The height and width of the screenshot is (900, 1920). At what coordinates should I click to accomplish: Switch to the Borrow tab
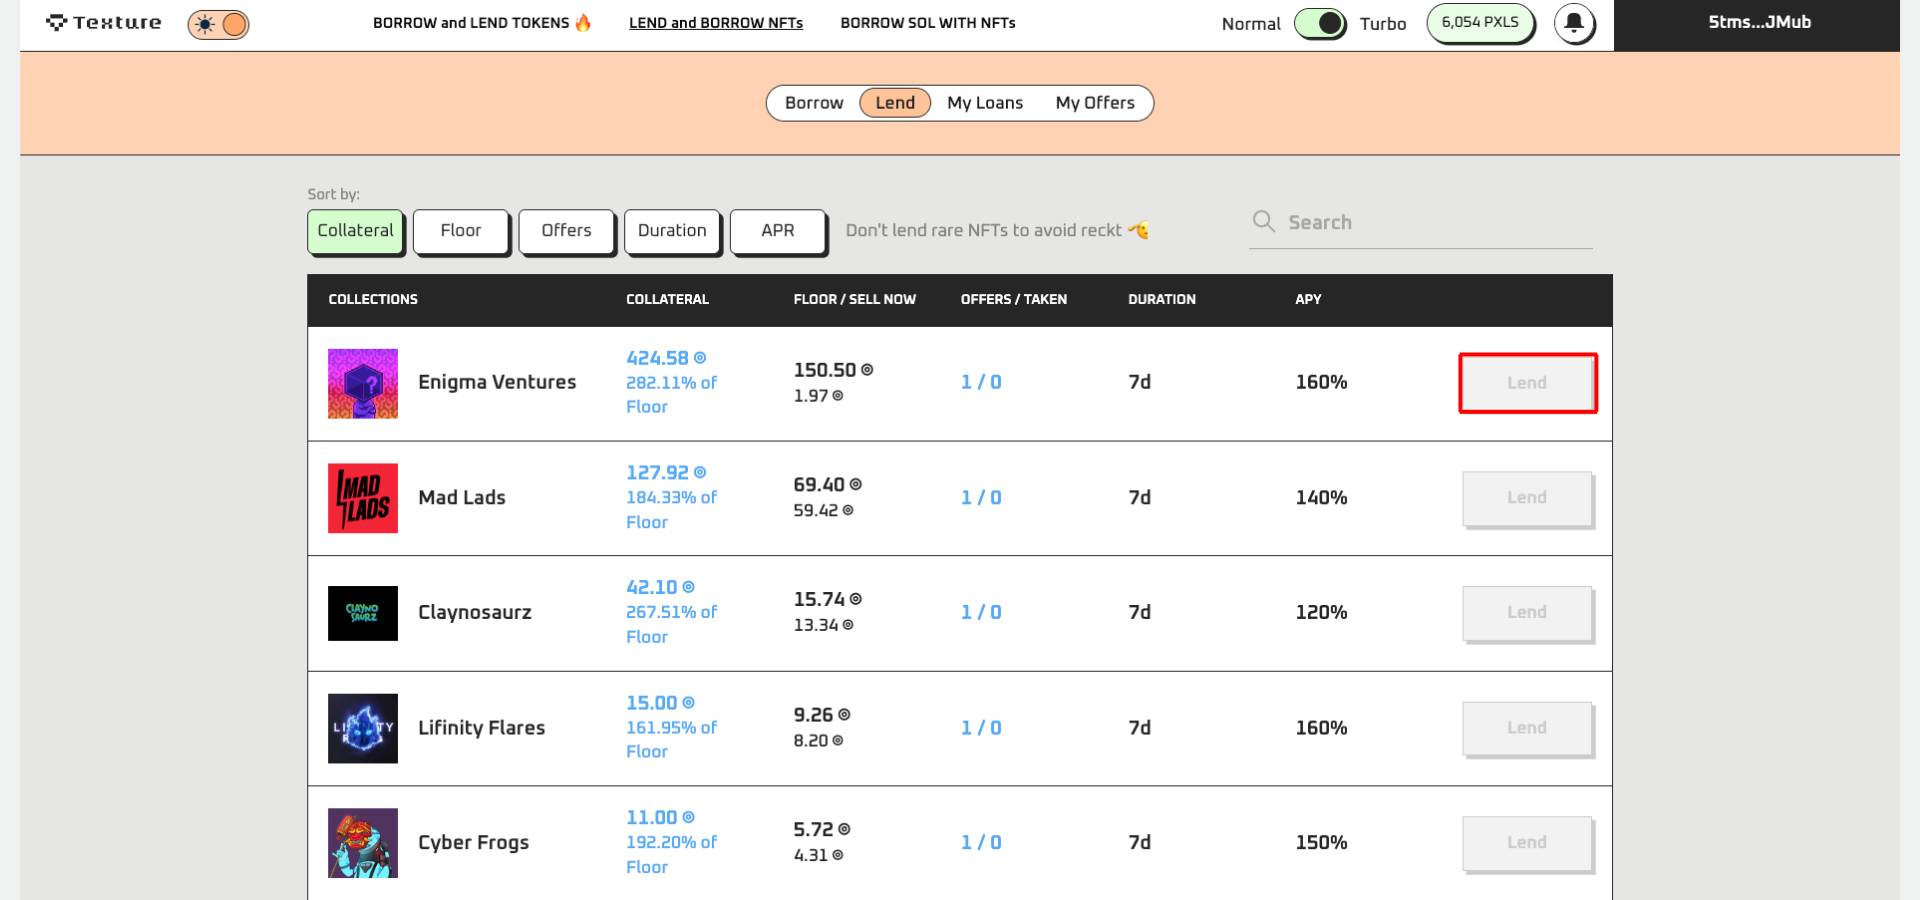(814, 103)
